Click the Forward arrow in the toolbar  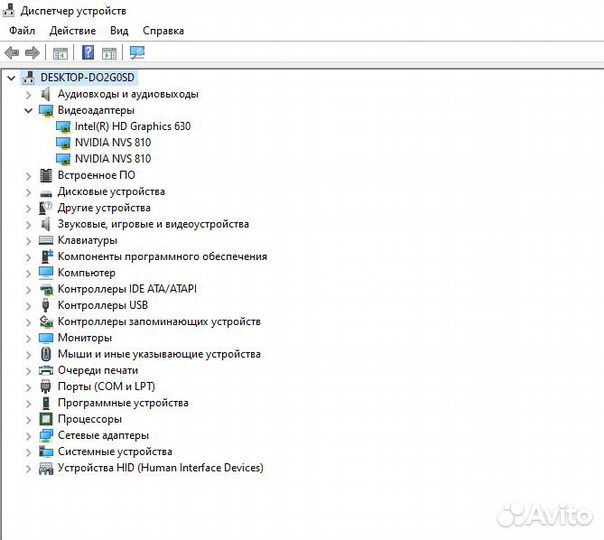pos(32,53)
